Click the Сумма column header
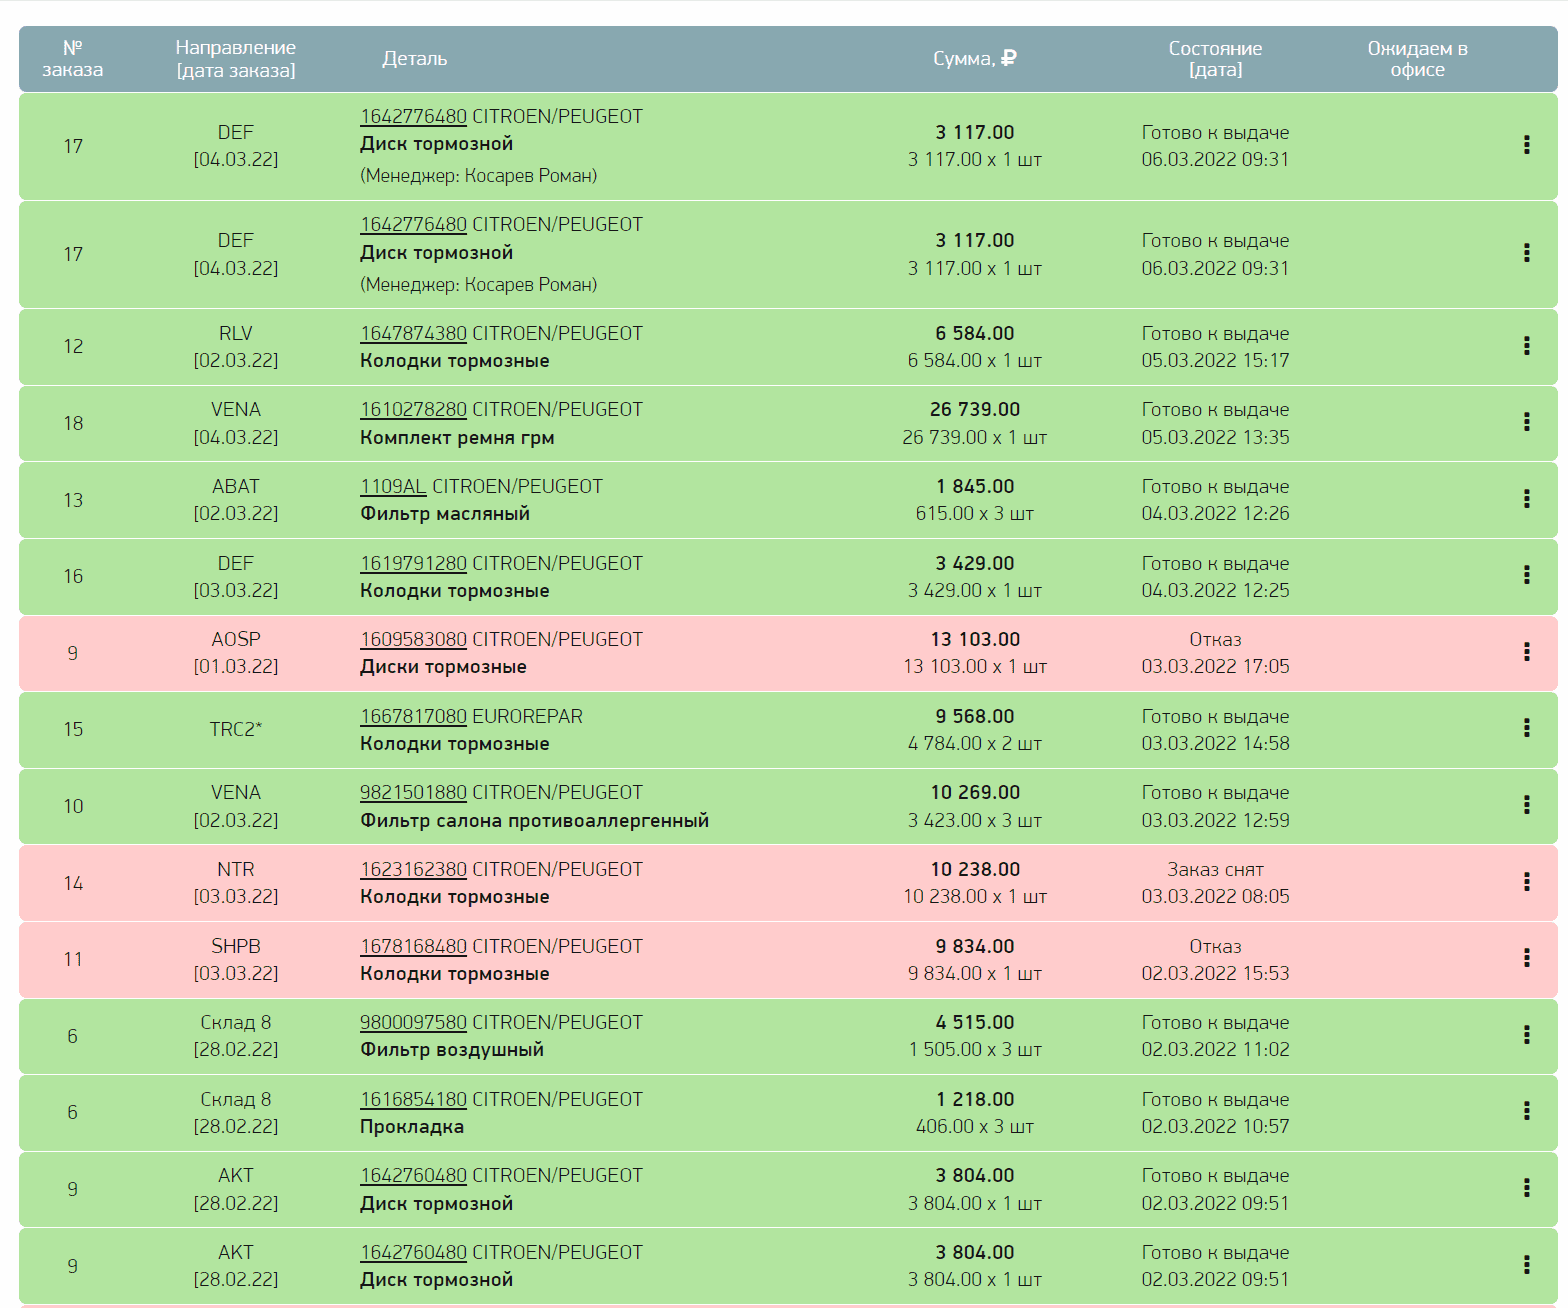The image size is (1568, 1308). 974,59
